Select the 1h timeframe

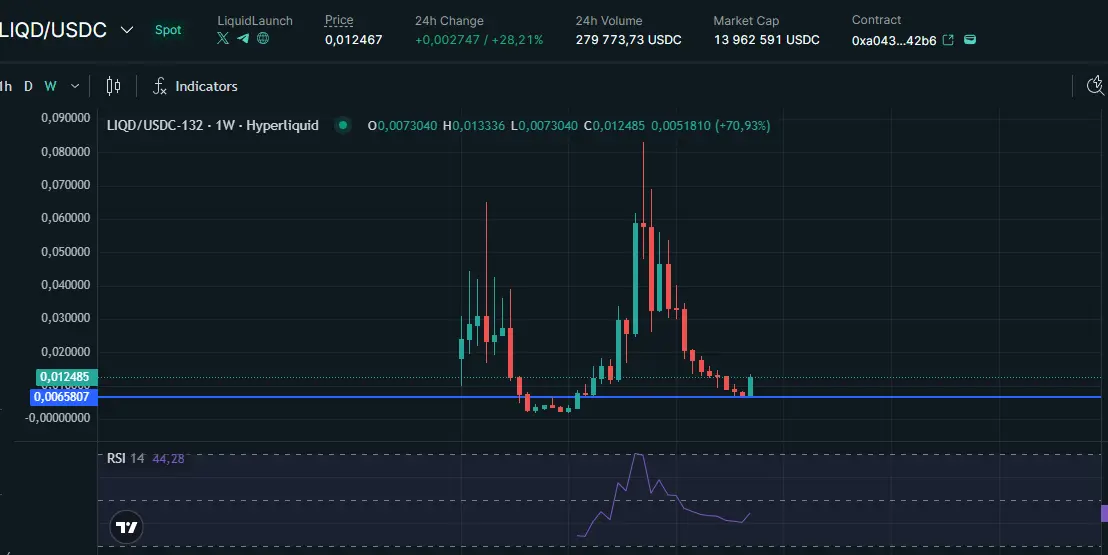click(x=6, y=86)
